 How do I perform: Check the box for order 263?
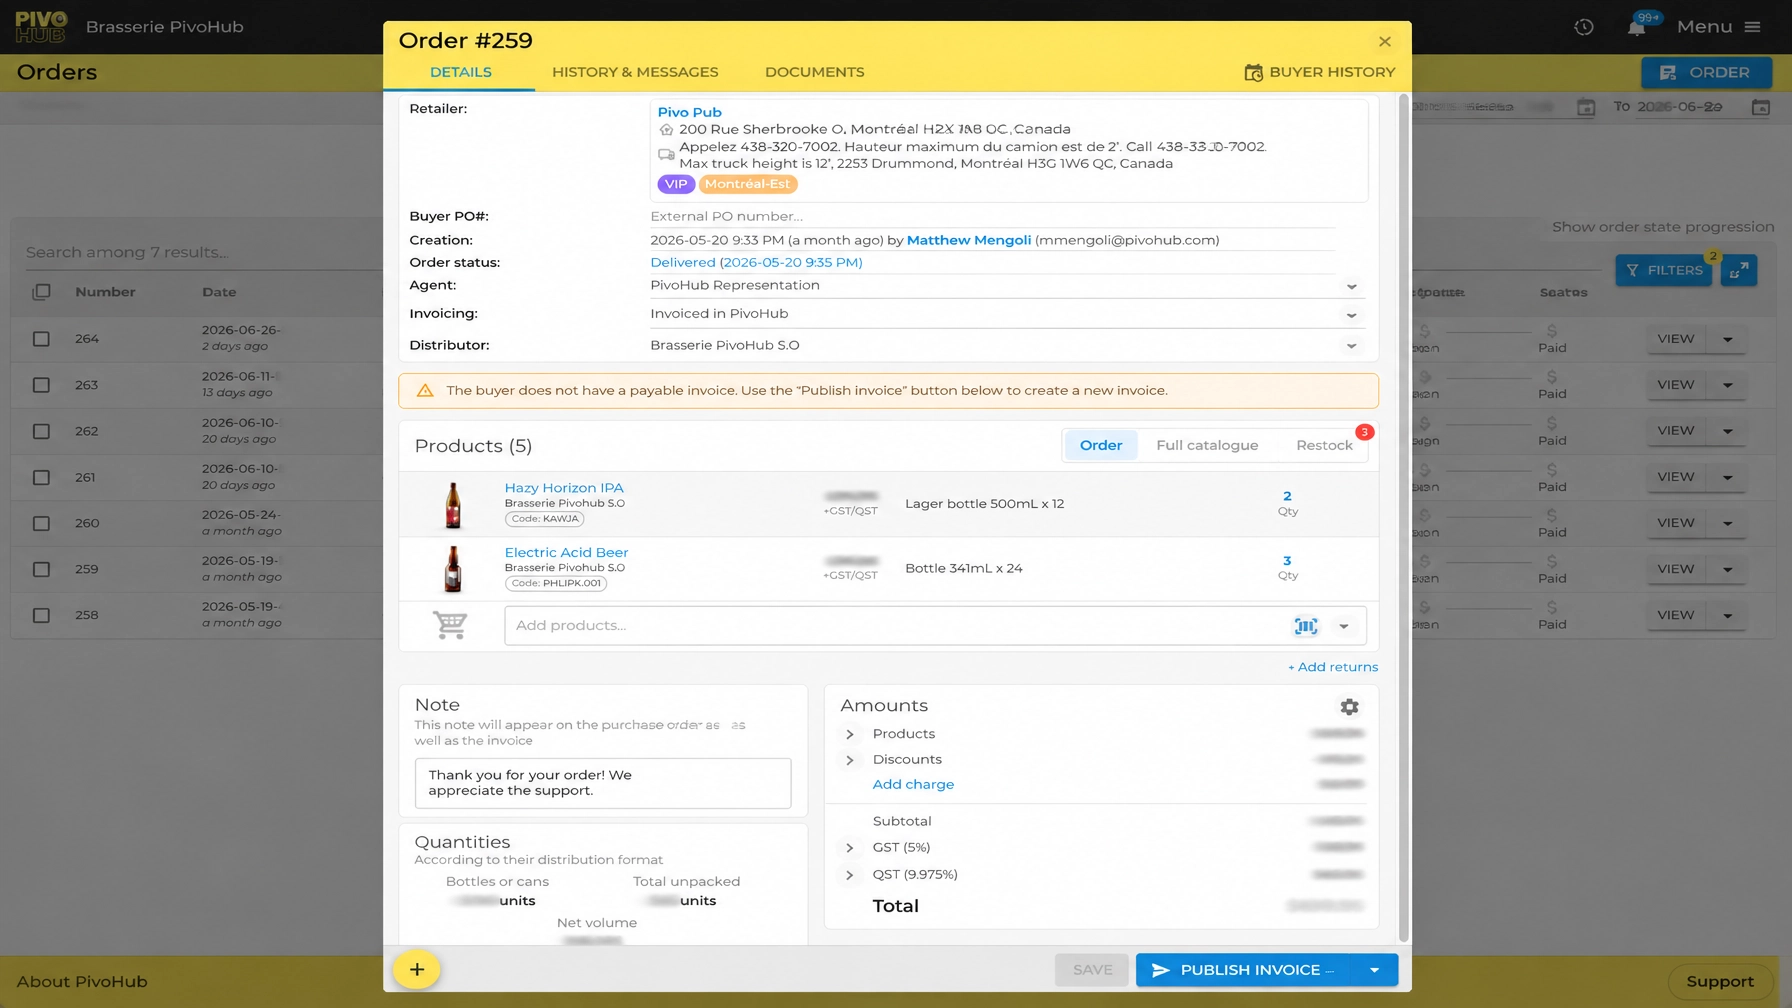41,385
